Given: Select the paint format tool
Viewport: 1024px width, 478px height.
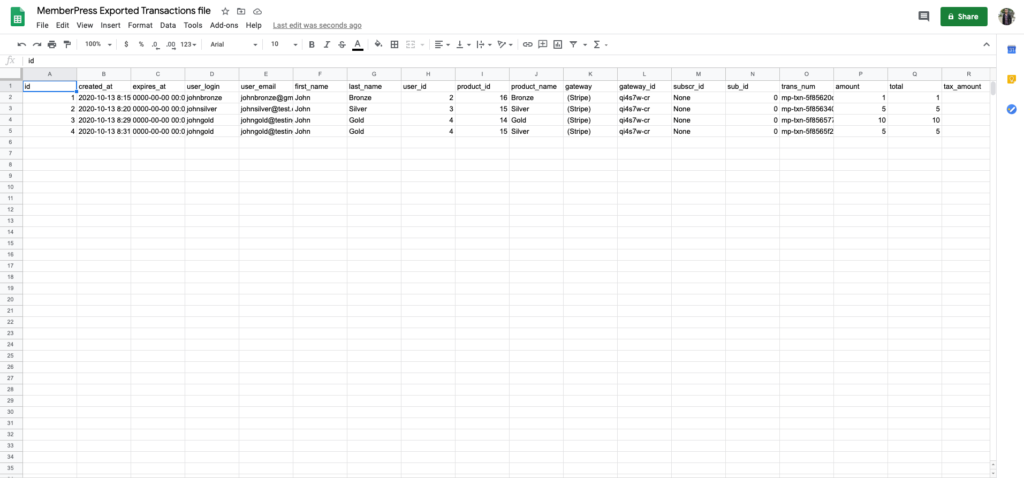Looking at the screenshot, I should [x=67, y=44].
